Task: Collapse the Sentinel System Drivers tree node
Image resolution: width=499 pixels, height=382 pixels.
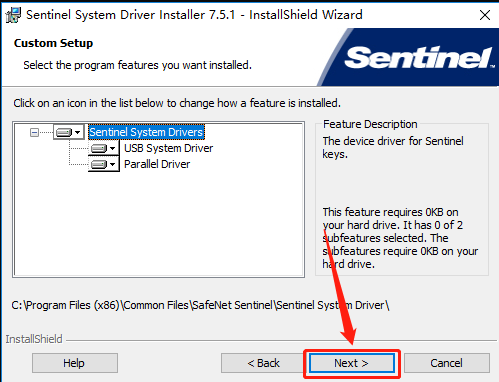Action: [x=34, y=132]
